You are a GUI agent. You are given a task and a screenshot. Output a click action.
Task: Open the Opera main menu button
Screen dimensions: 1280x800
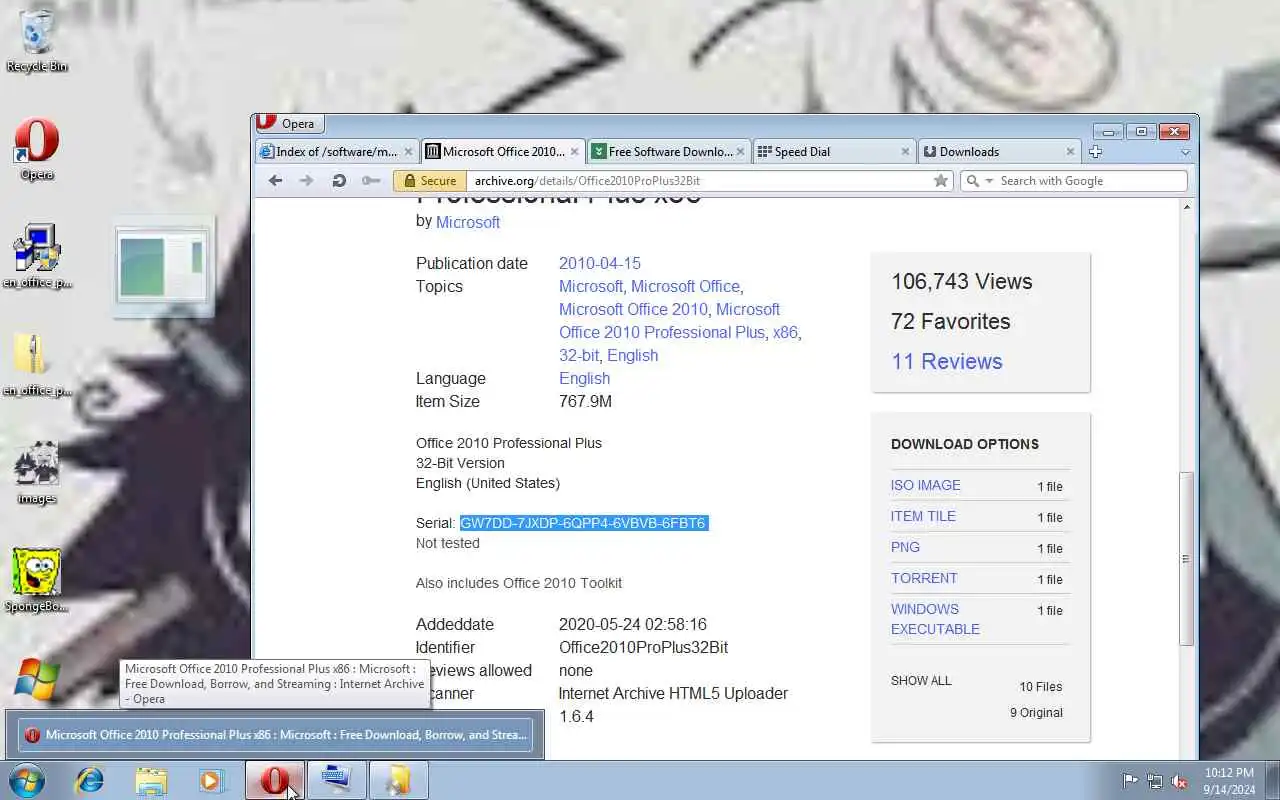point(289,124)
